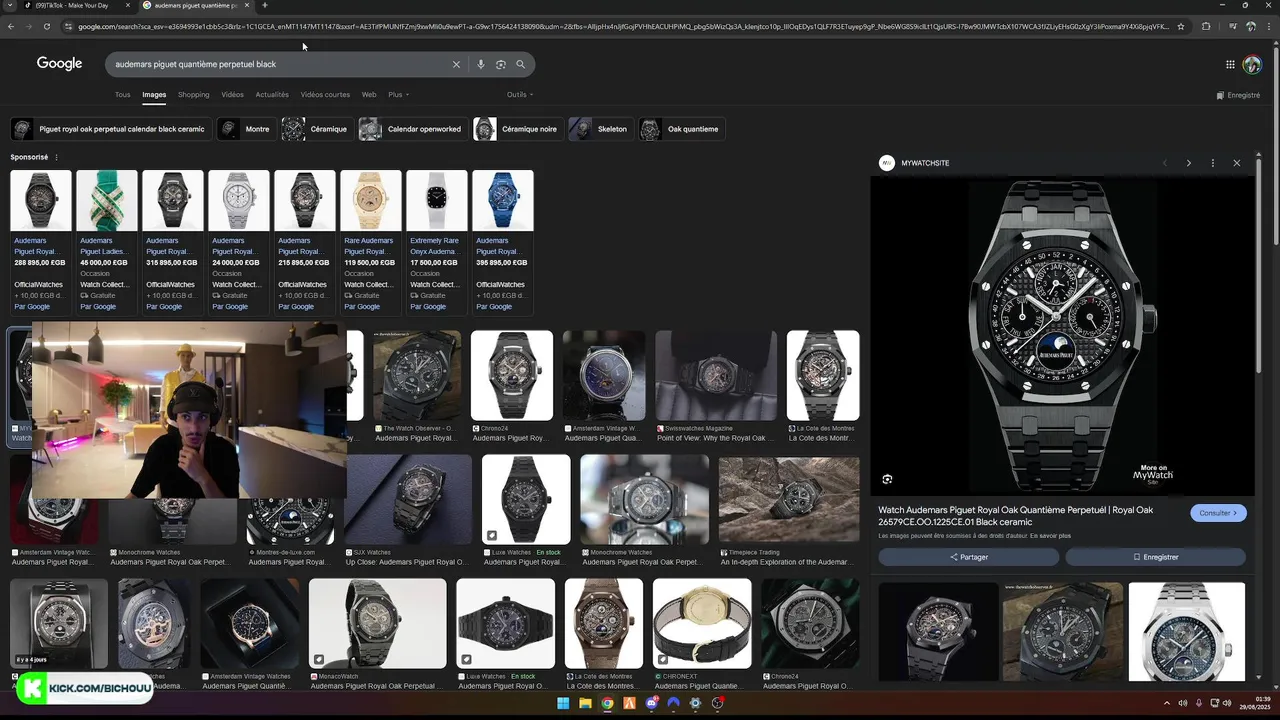1280x720 pixels.
Task: Select the Montre filter chip
Action: [x=246, y=129]
